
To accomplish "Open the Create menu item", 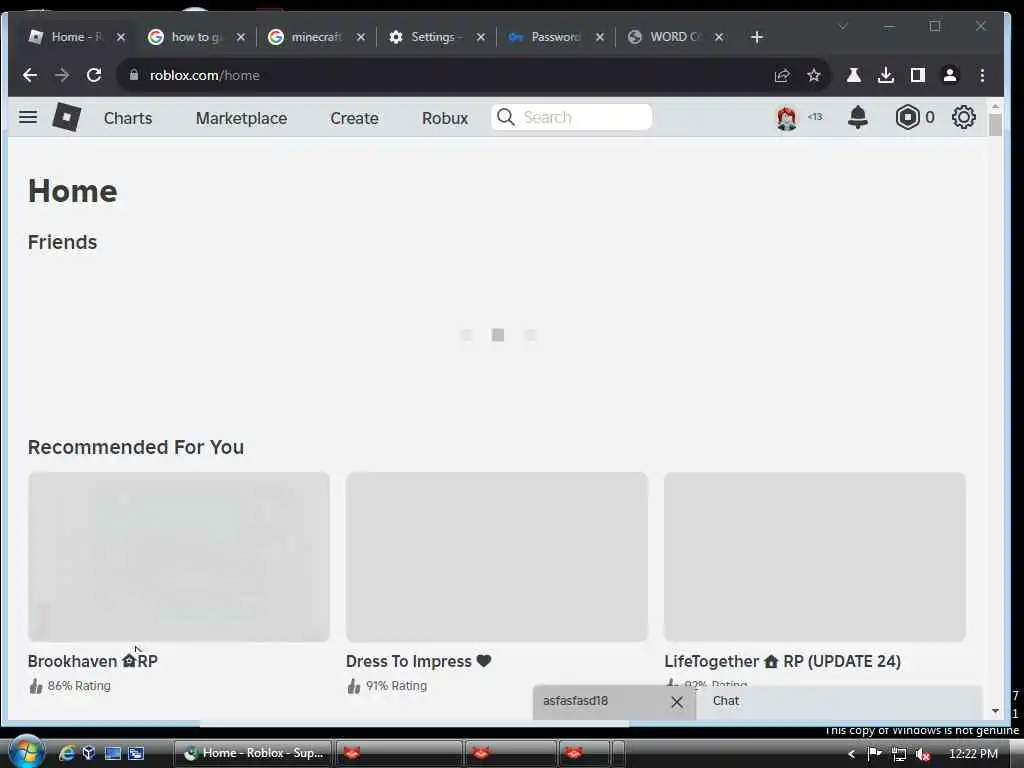I will 355,118.
